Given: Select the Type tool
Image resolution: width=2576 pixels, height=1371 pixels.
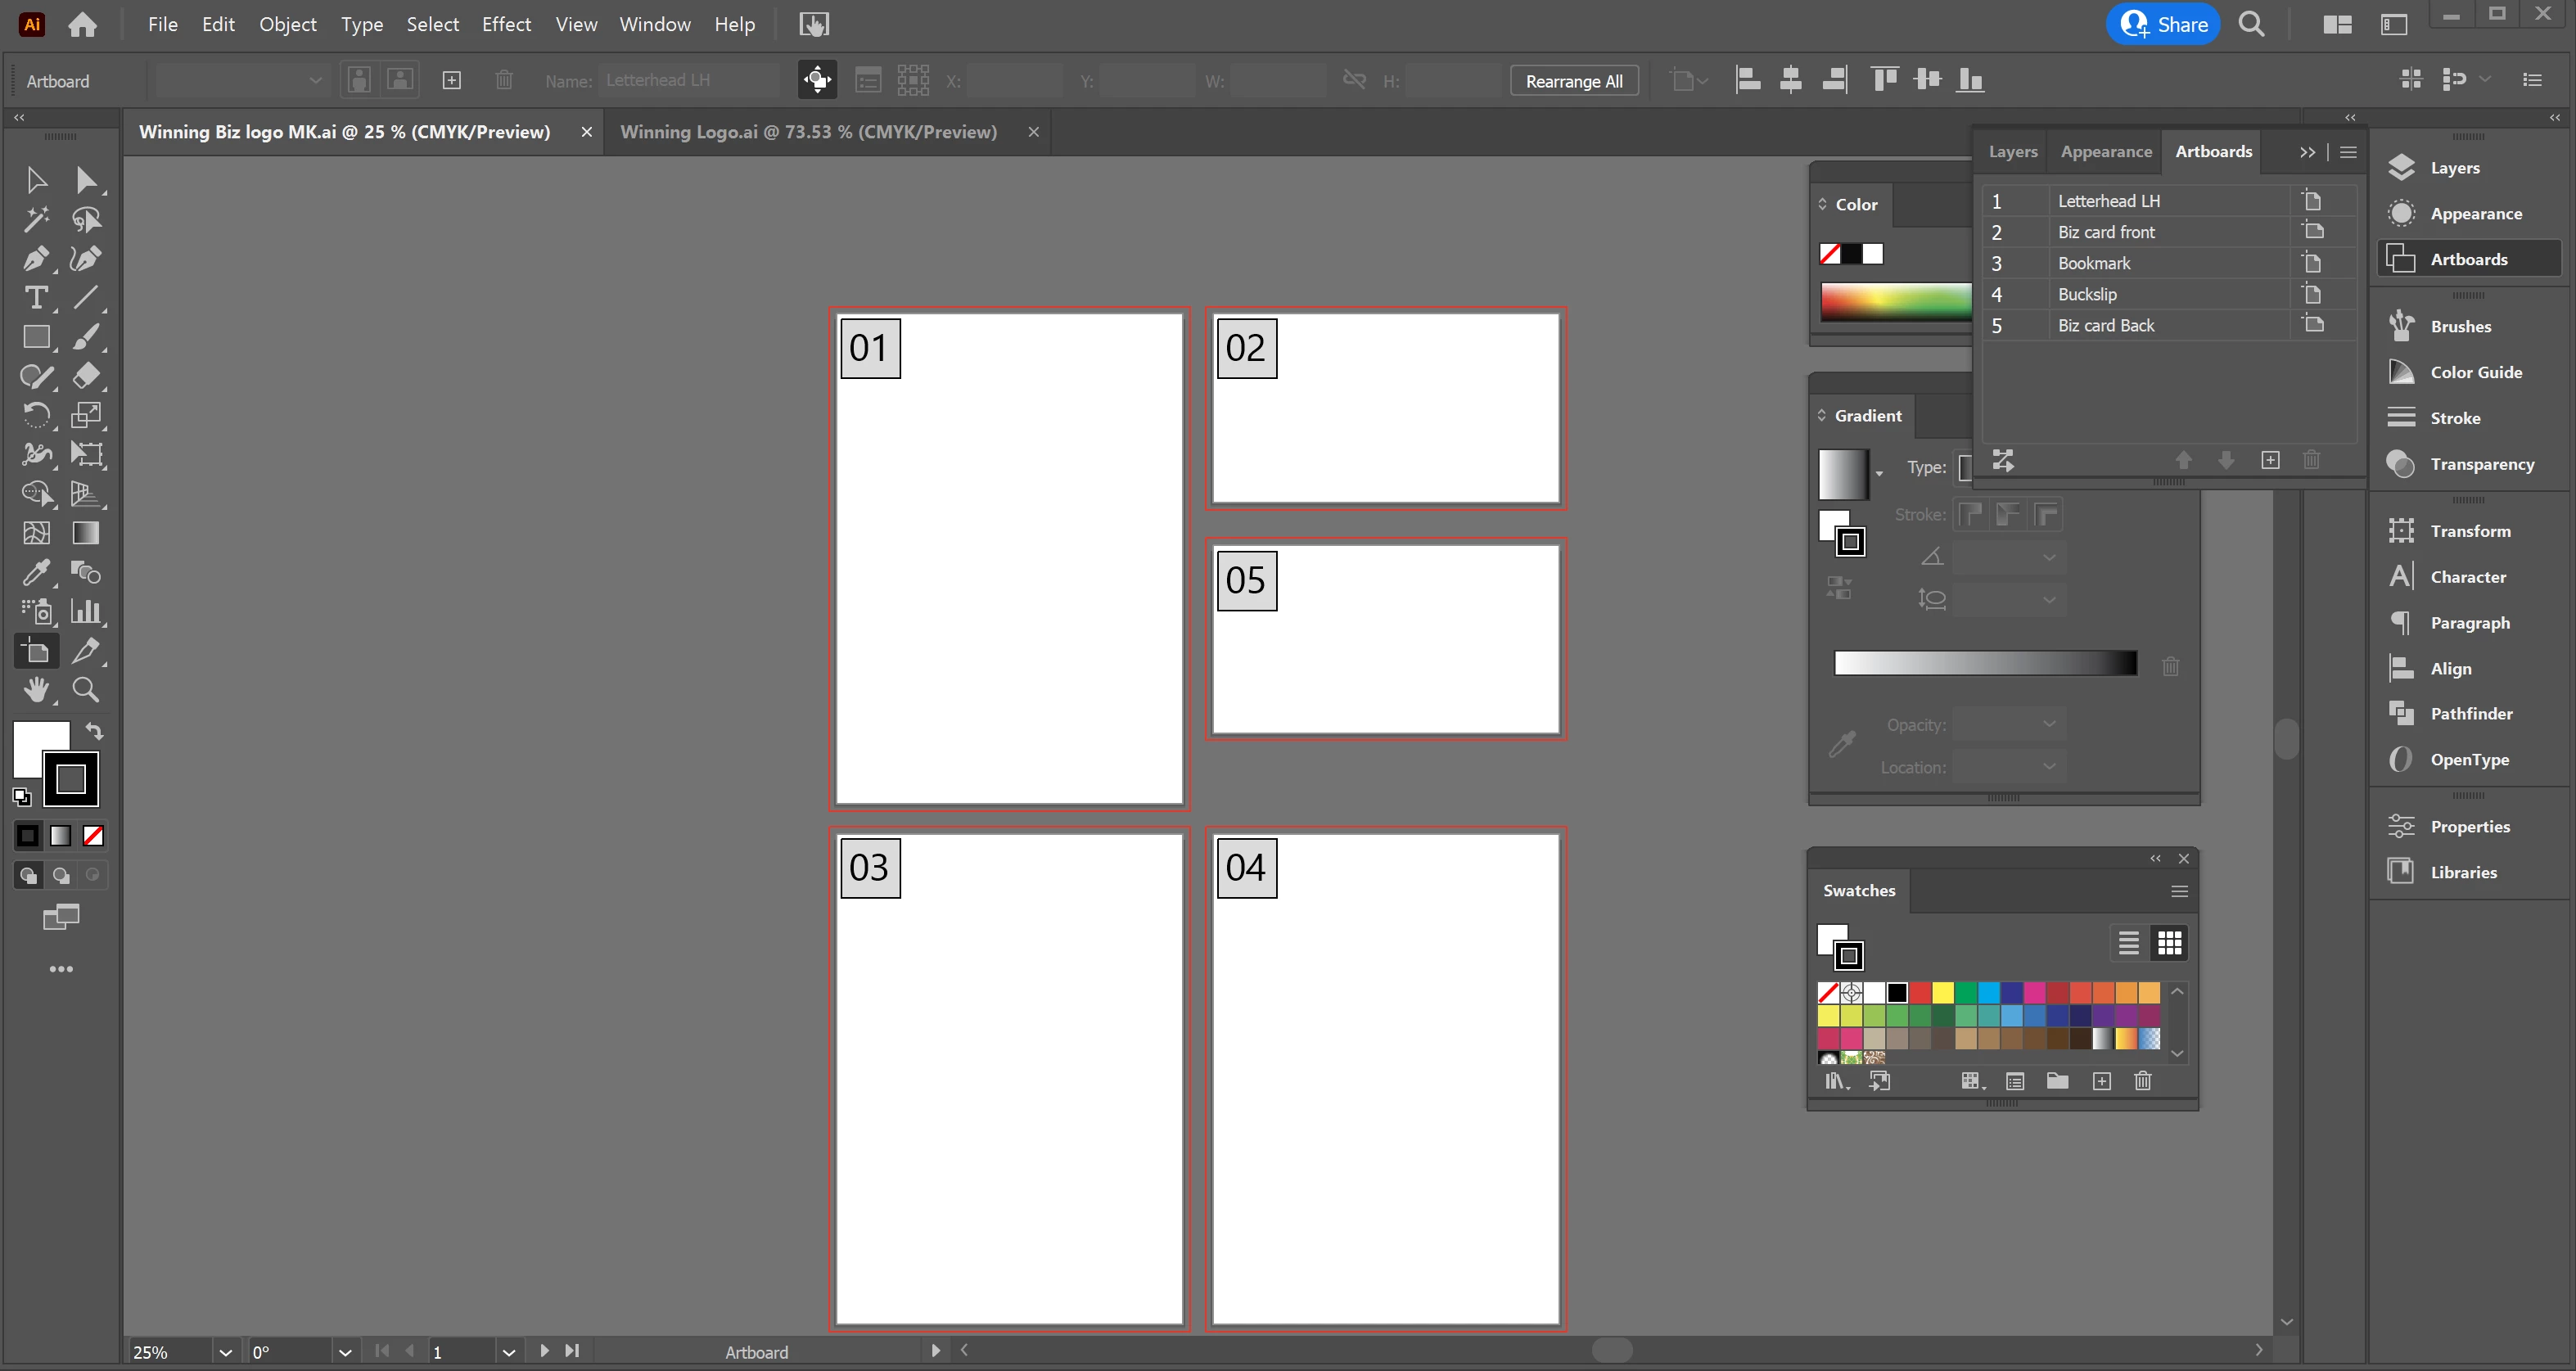Looking at the screenshot, I should [x=36, y=298].
